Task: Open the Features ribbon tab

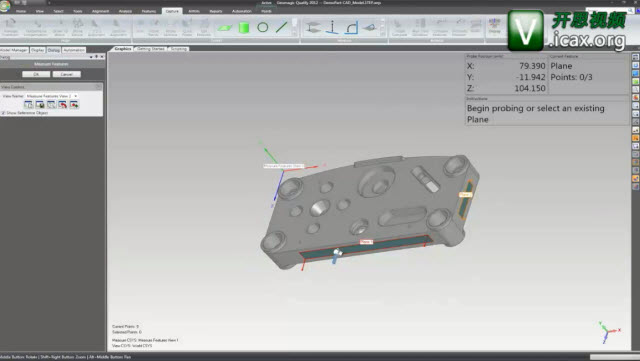Action: click(149, 11)
